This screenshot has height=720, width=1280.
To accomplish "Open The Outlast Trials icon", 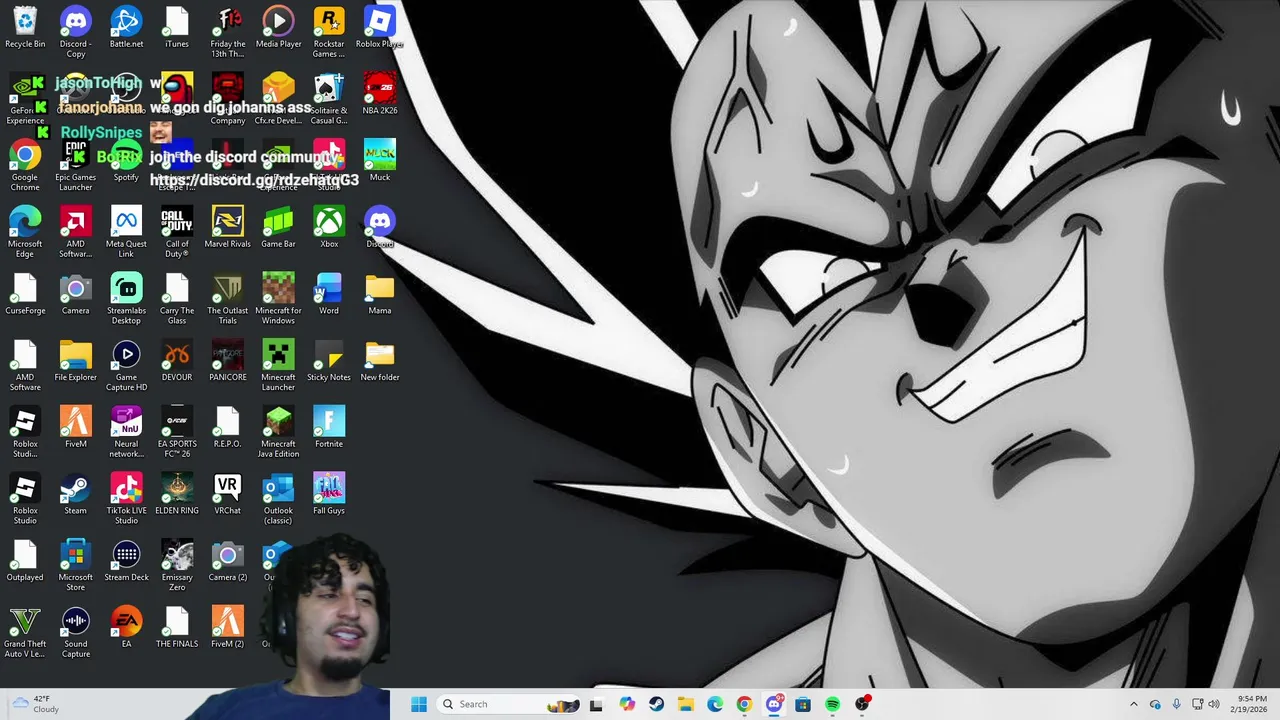I will pyautogui.click(x=227, y=299).
